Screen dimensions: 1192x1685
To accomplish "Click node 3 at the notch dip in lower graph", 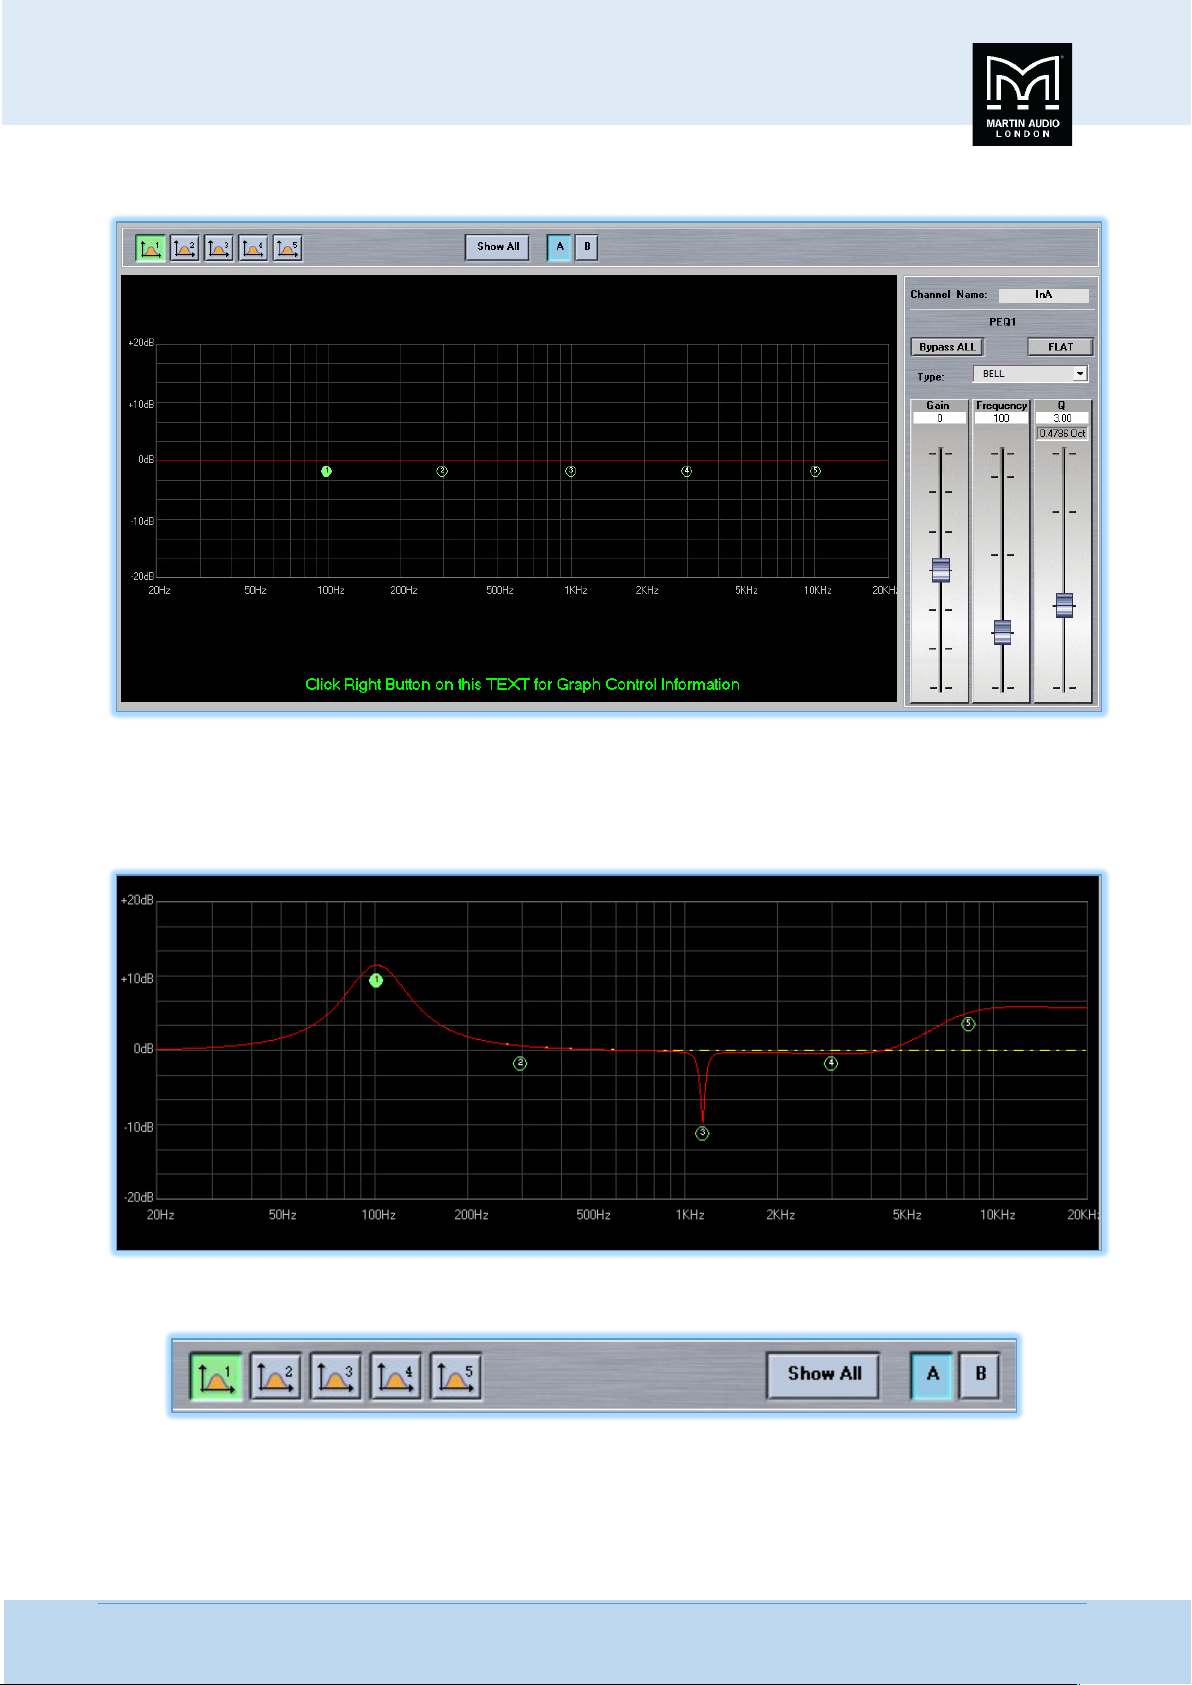I will (x=702, y=1133).
